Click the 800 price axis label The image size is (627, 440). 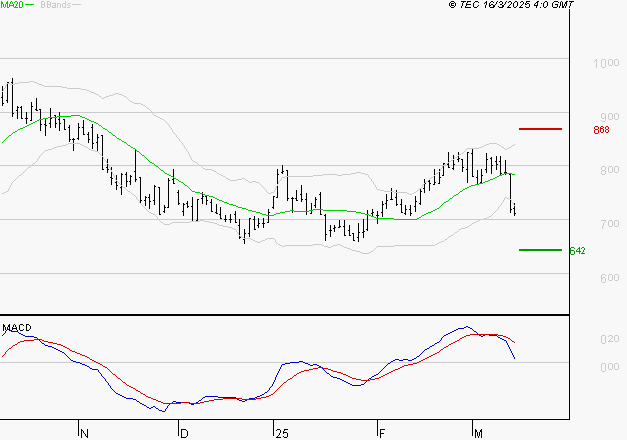609,170
